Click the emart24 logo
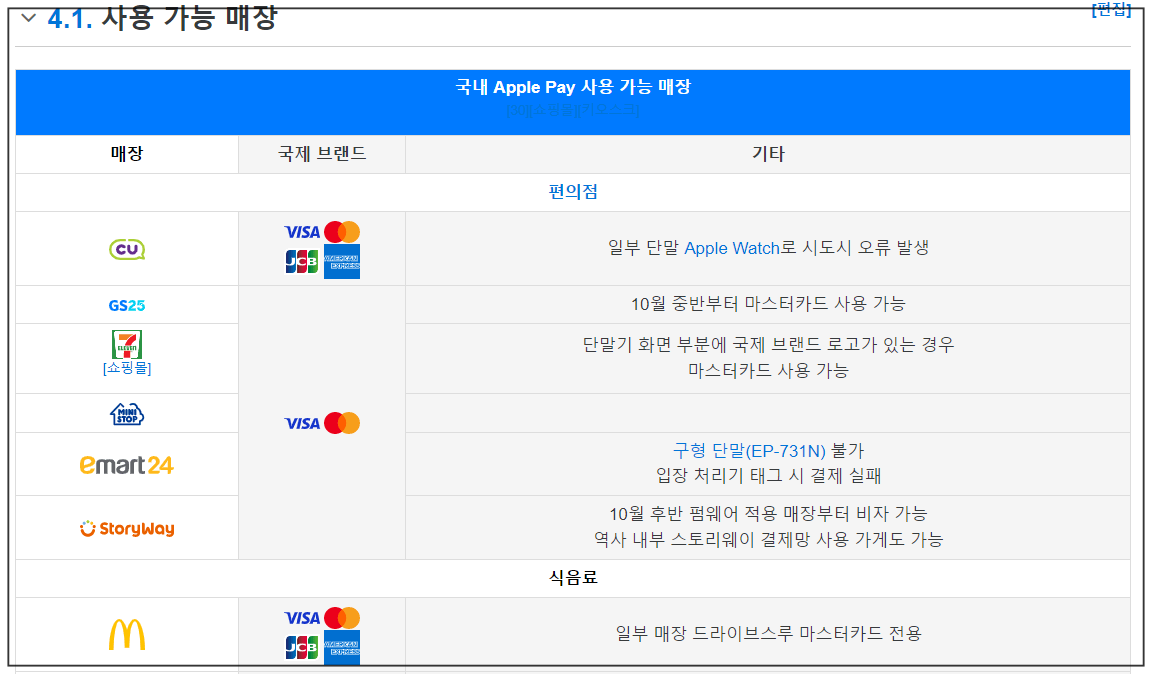This screenshot has width=1152, height=674. click(x=127, y=465)
